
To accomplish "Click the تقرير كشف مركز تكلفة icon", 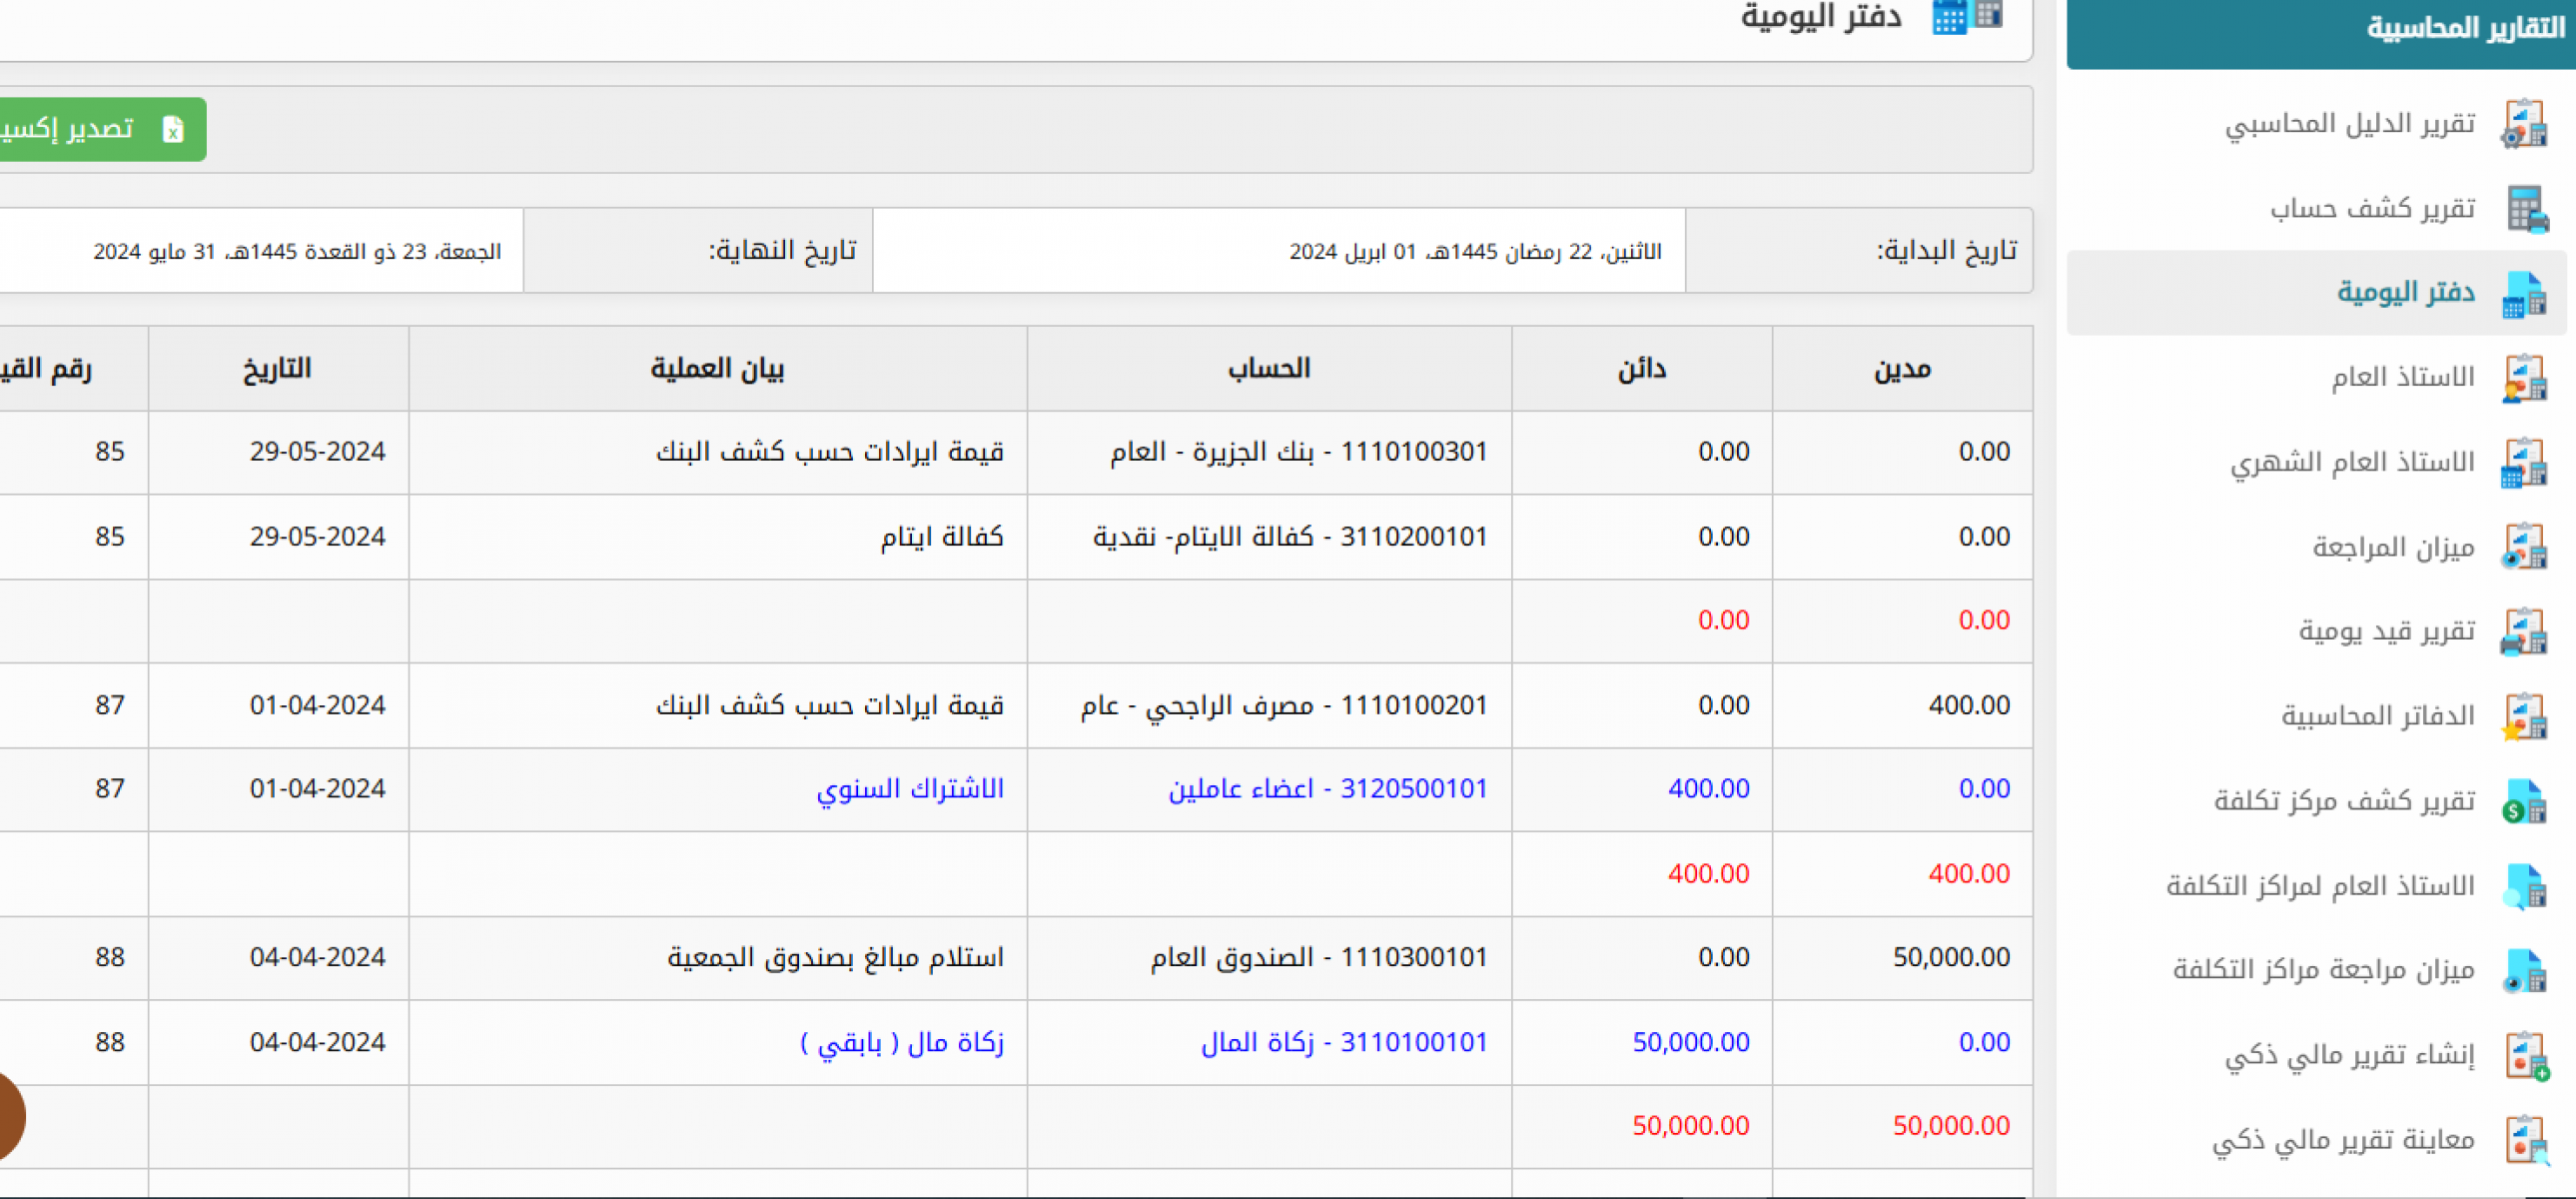I will (x=2523, y=801).
